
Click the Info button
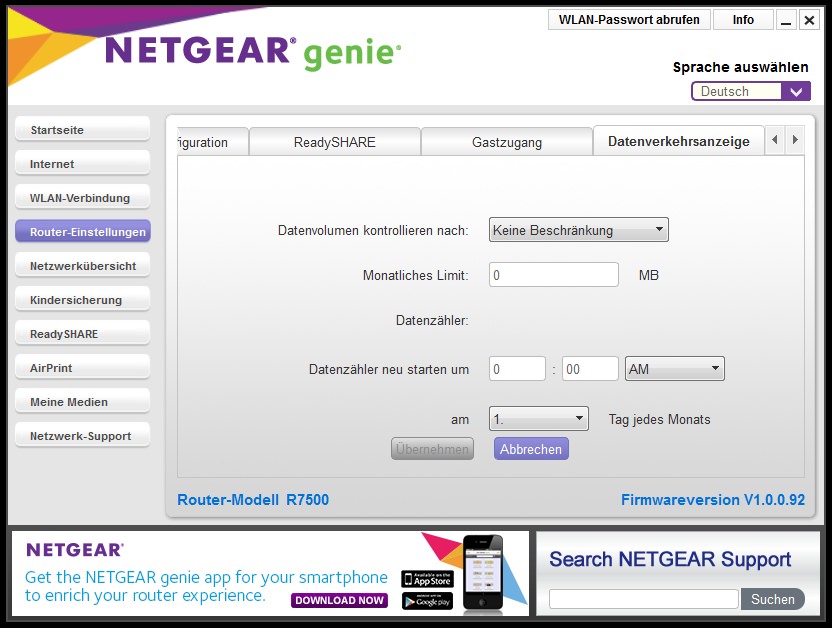pyautogui.click(x=743, y=20)
